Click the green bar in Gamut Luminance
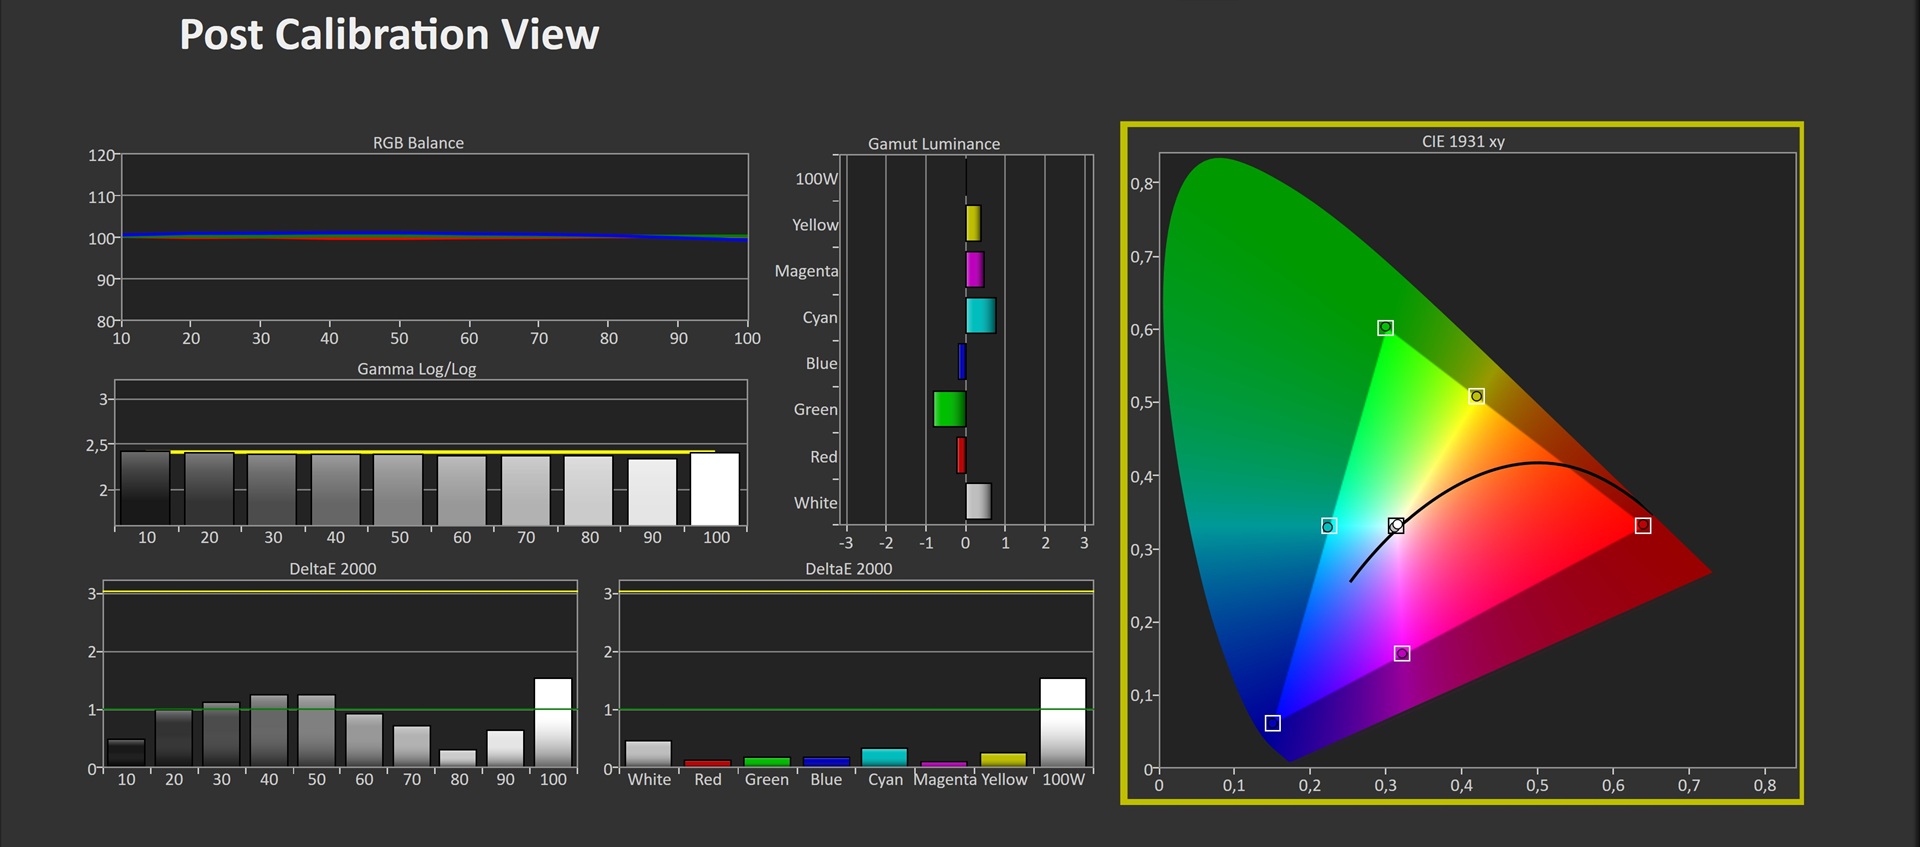1920x847 pixels. coord(949,409)
